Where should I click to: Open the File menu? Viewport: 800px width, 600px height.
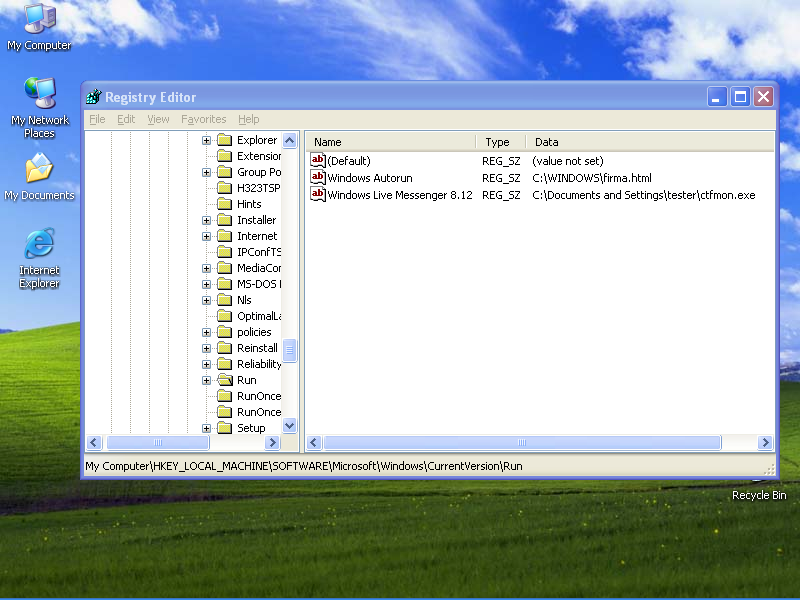click(97, 119)
